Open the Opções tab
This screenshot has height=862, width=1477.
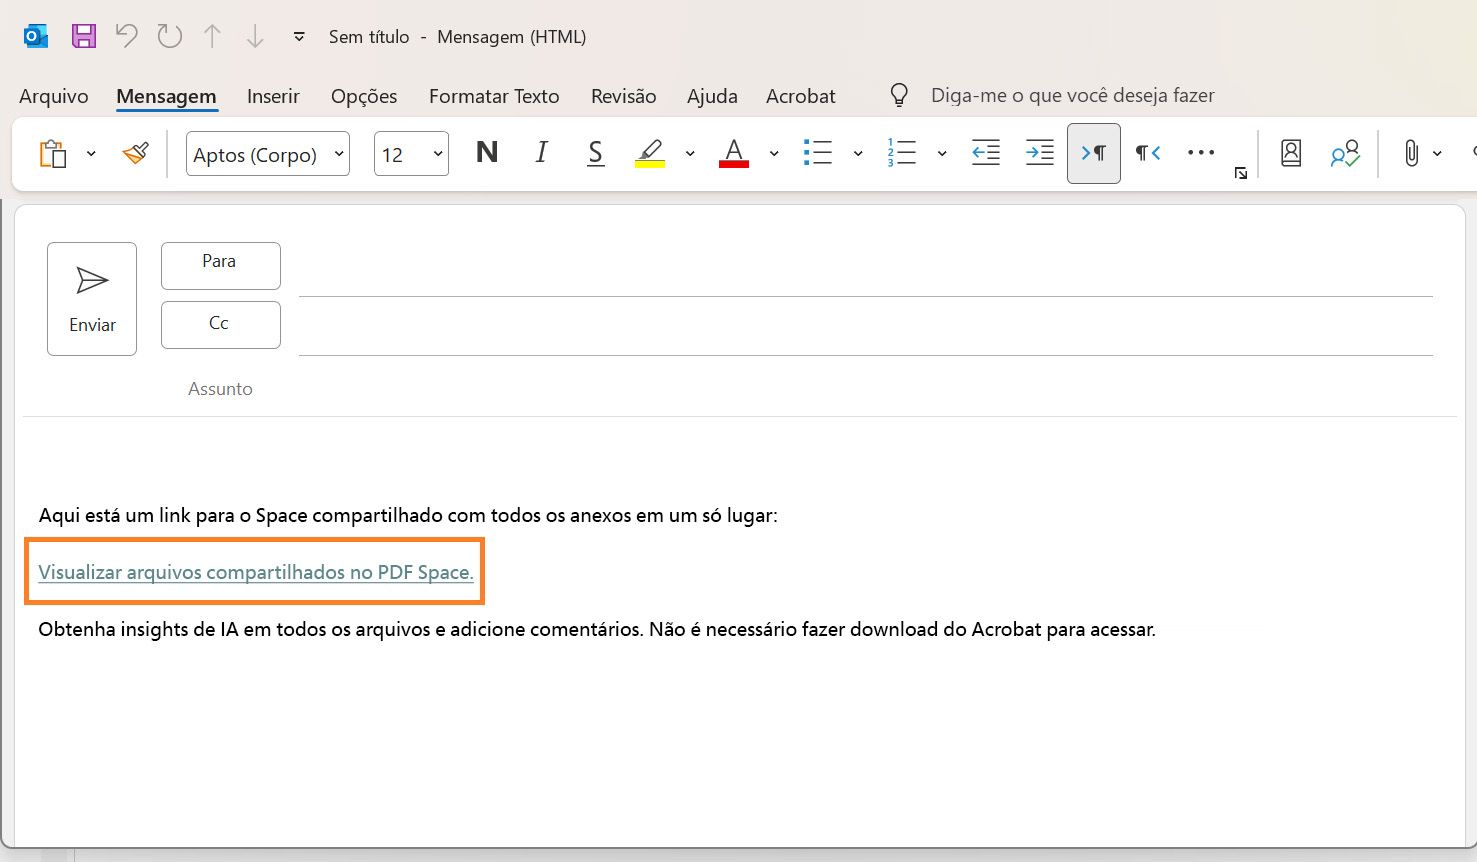pyautogui.click(x=364, y=96)
